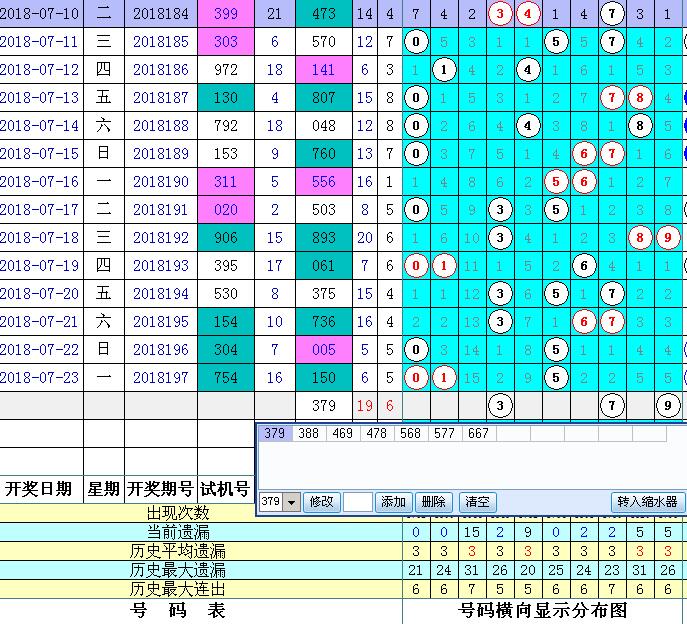The width and height of the screenshot is (687, 624).
Task: Click the 删除 button
Action: [433, 502]
